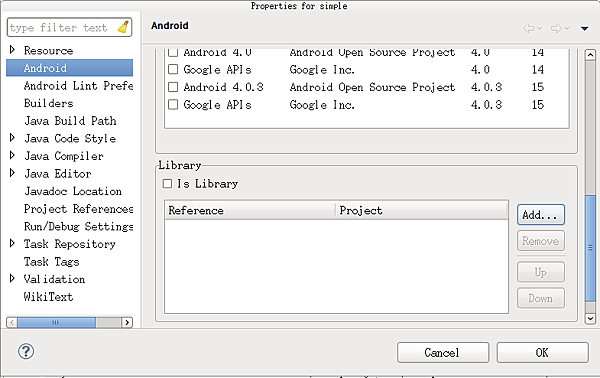Open the view menu triangle icon
The height and width of the screenshot is (378, 600).
coord(584,28)
